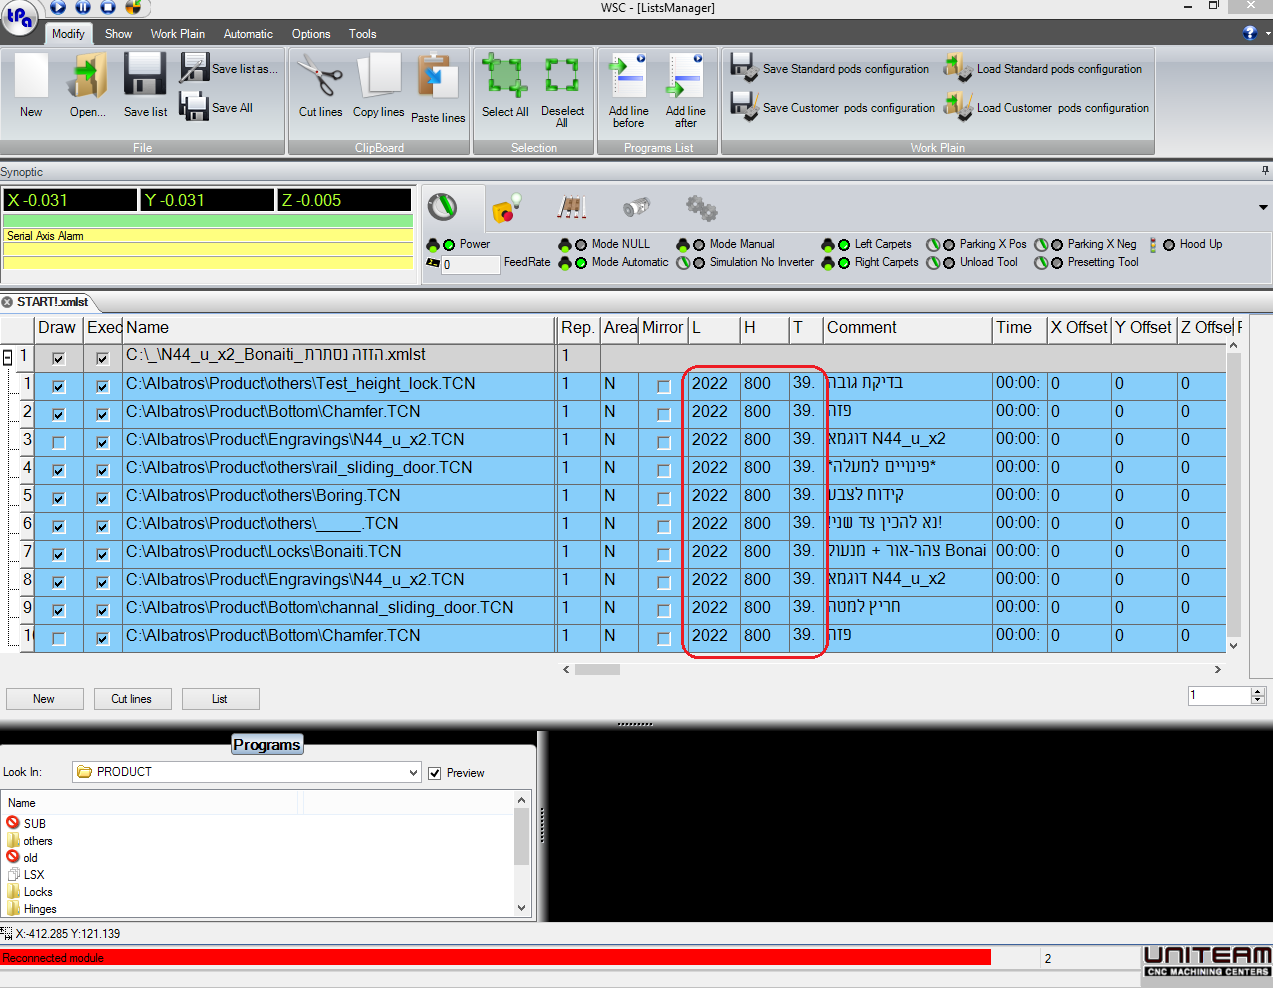
Task: Uncheck Draw for N44_u_x2.TCN row 3
Action: (x=57, y=440)
